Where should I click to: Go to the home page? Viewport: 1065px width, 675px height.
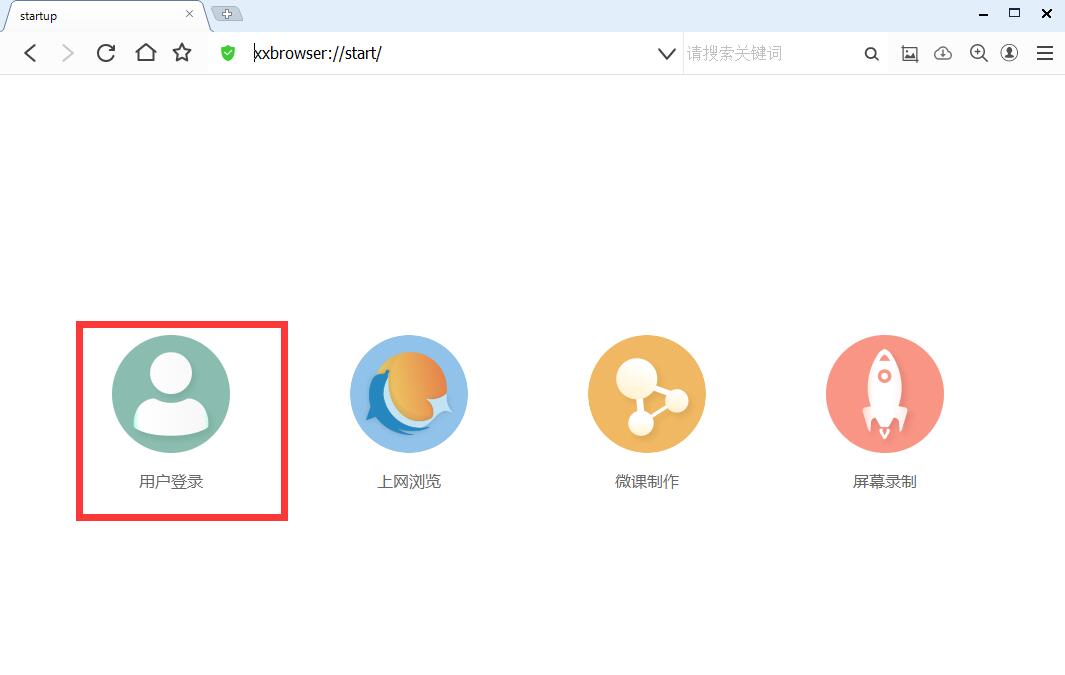pyautogui.click(x=146, y=53)
